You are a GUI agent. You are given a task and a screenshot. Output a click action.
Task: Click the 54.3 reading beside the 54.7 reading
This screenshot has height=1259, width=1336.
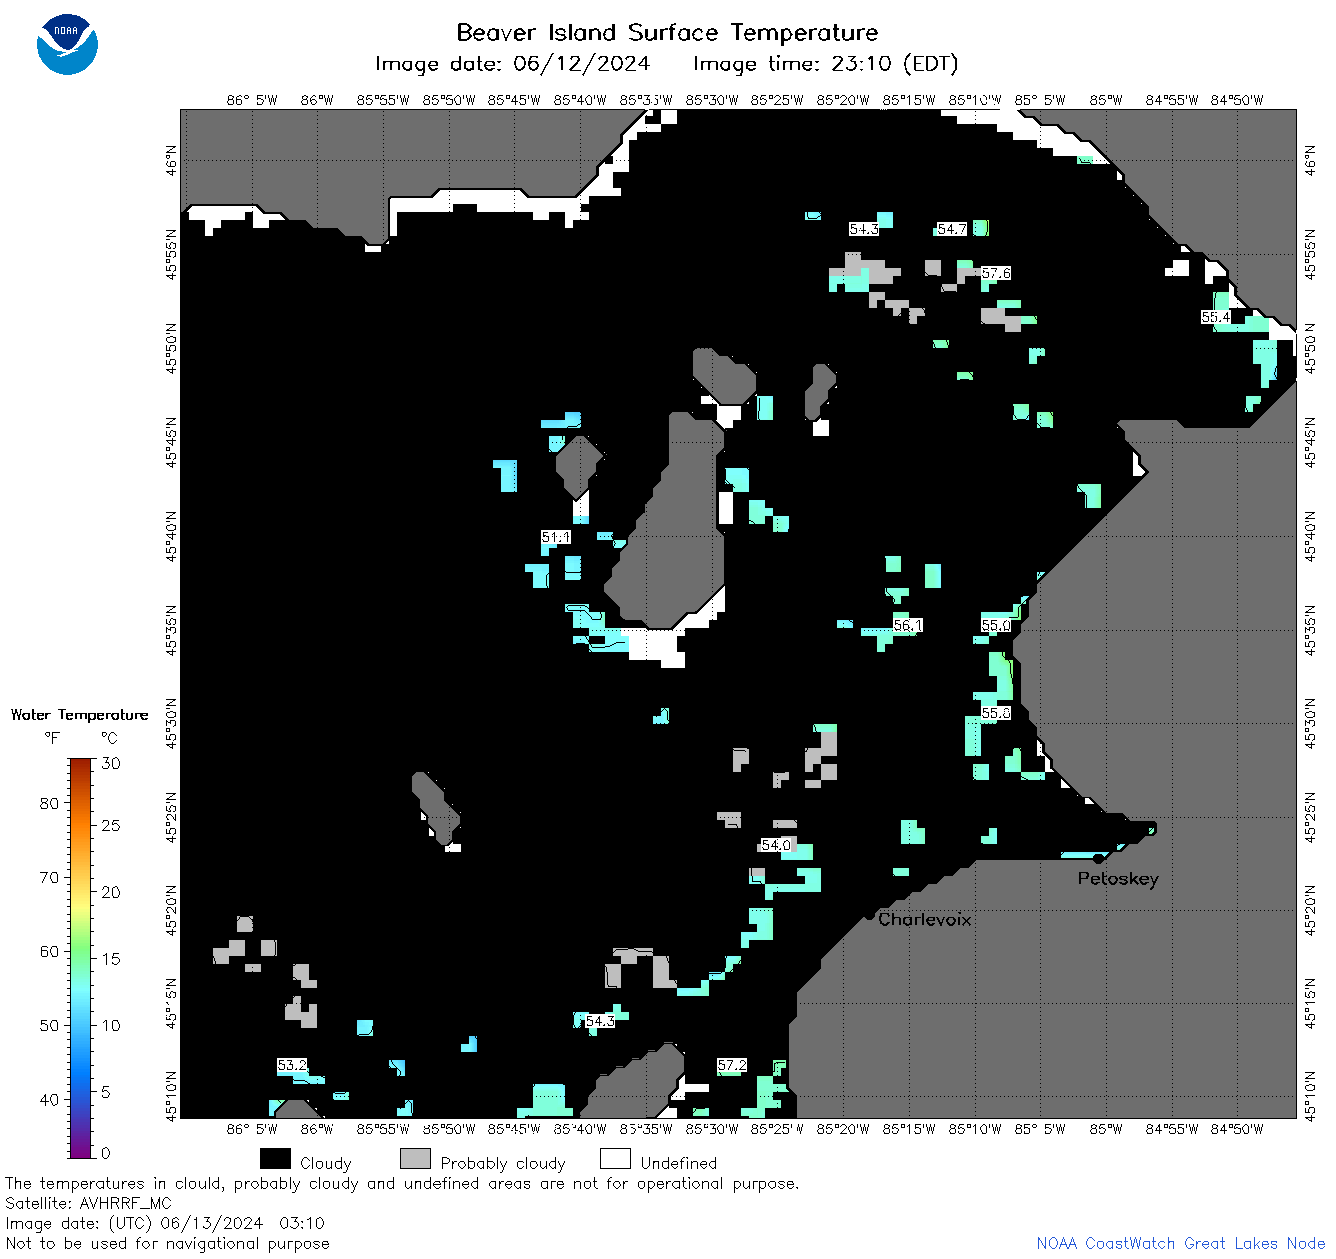tap(864, 229)
